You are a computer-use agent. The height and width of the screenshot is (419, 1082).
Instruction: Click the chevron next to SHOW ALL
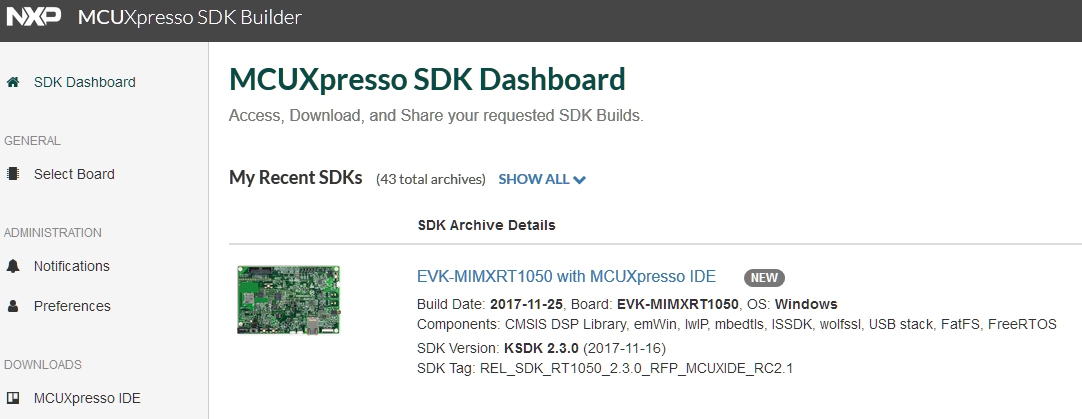click(580, 180)
